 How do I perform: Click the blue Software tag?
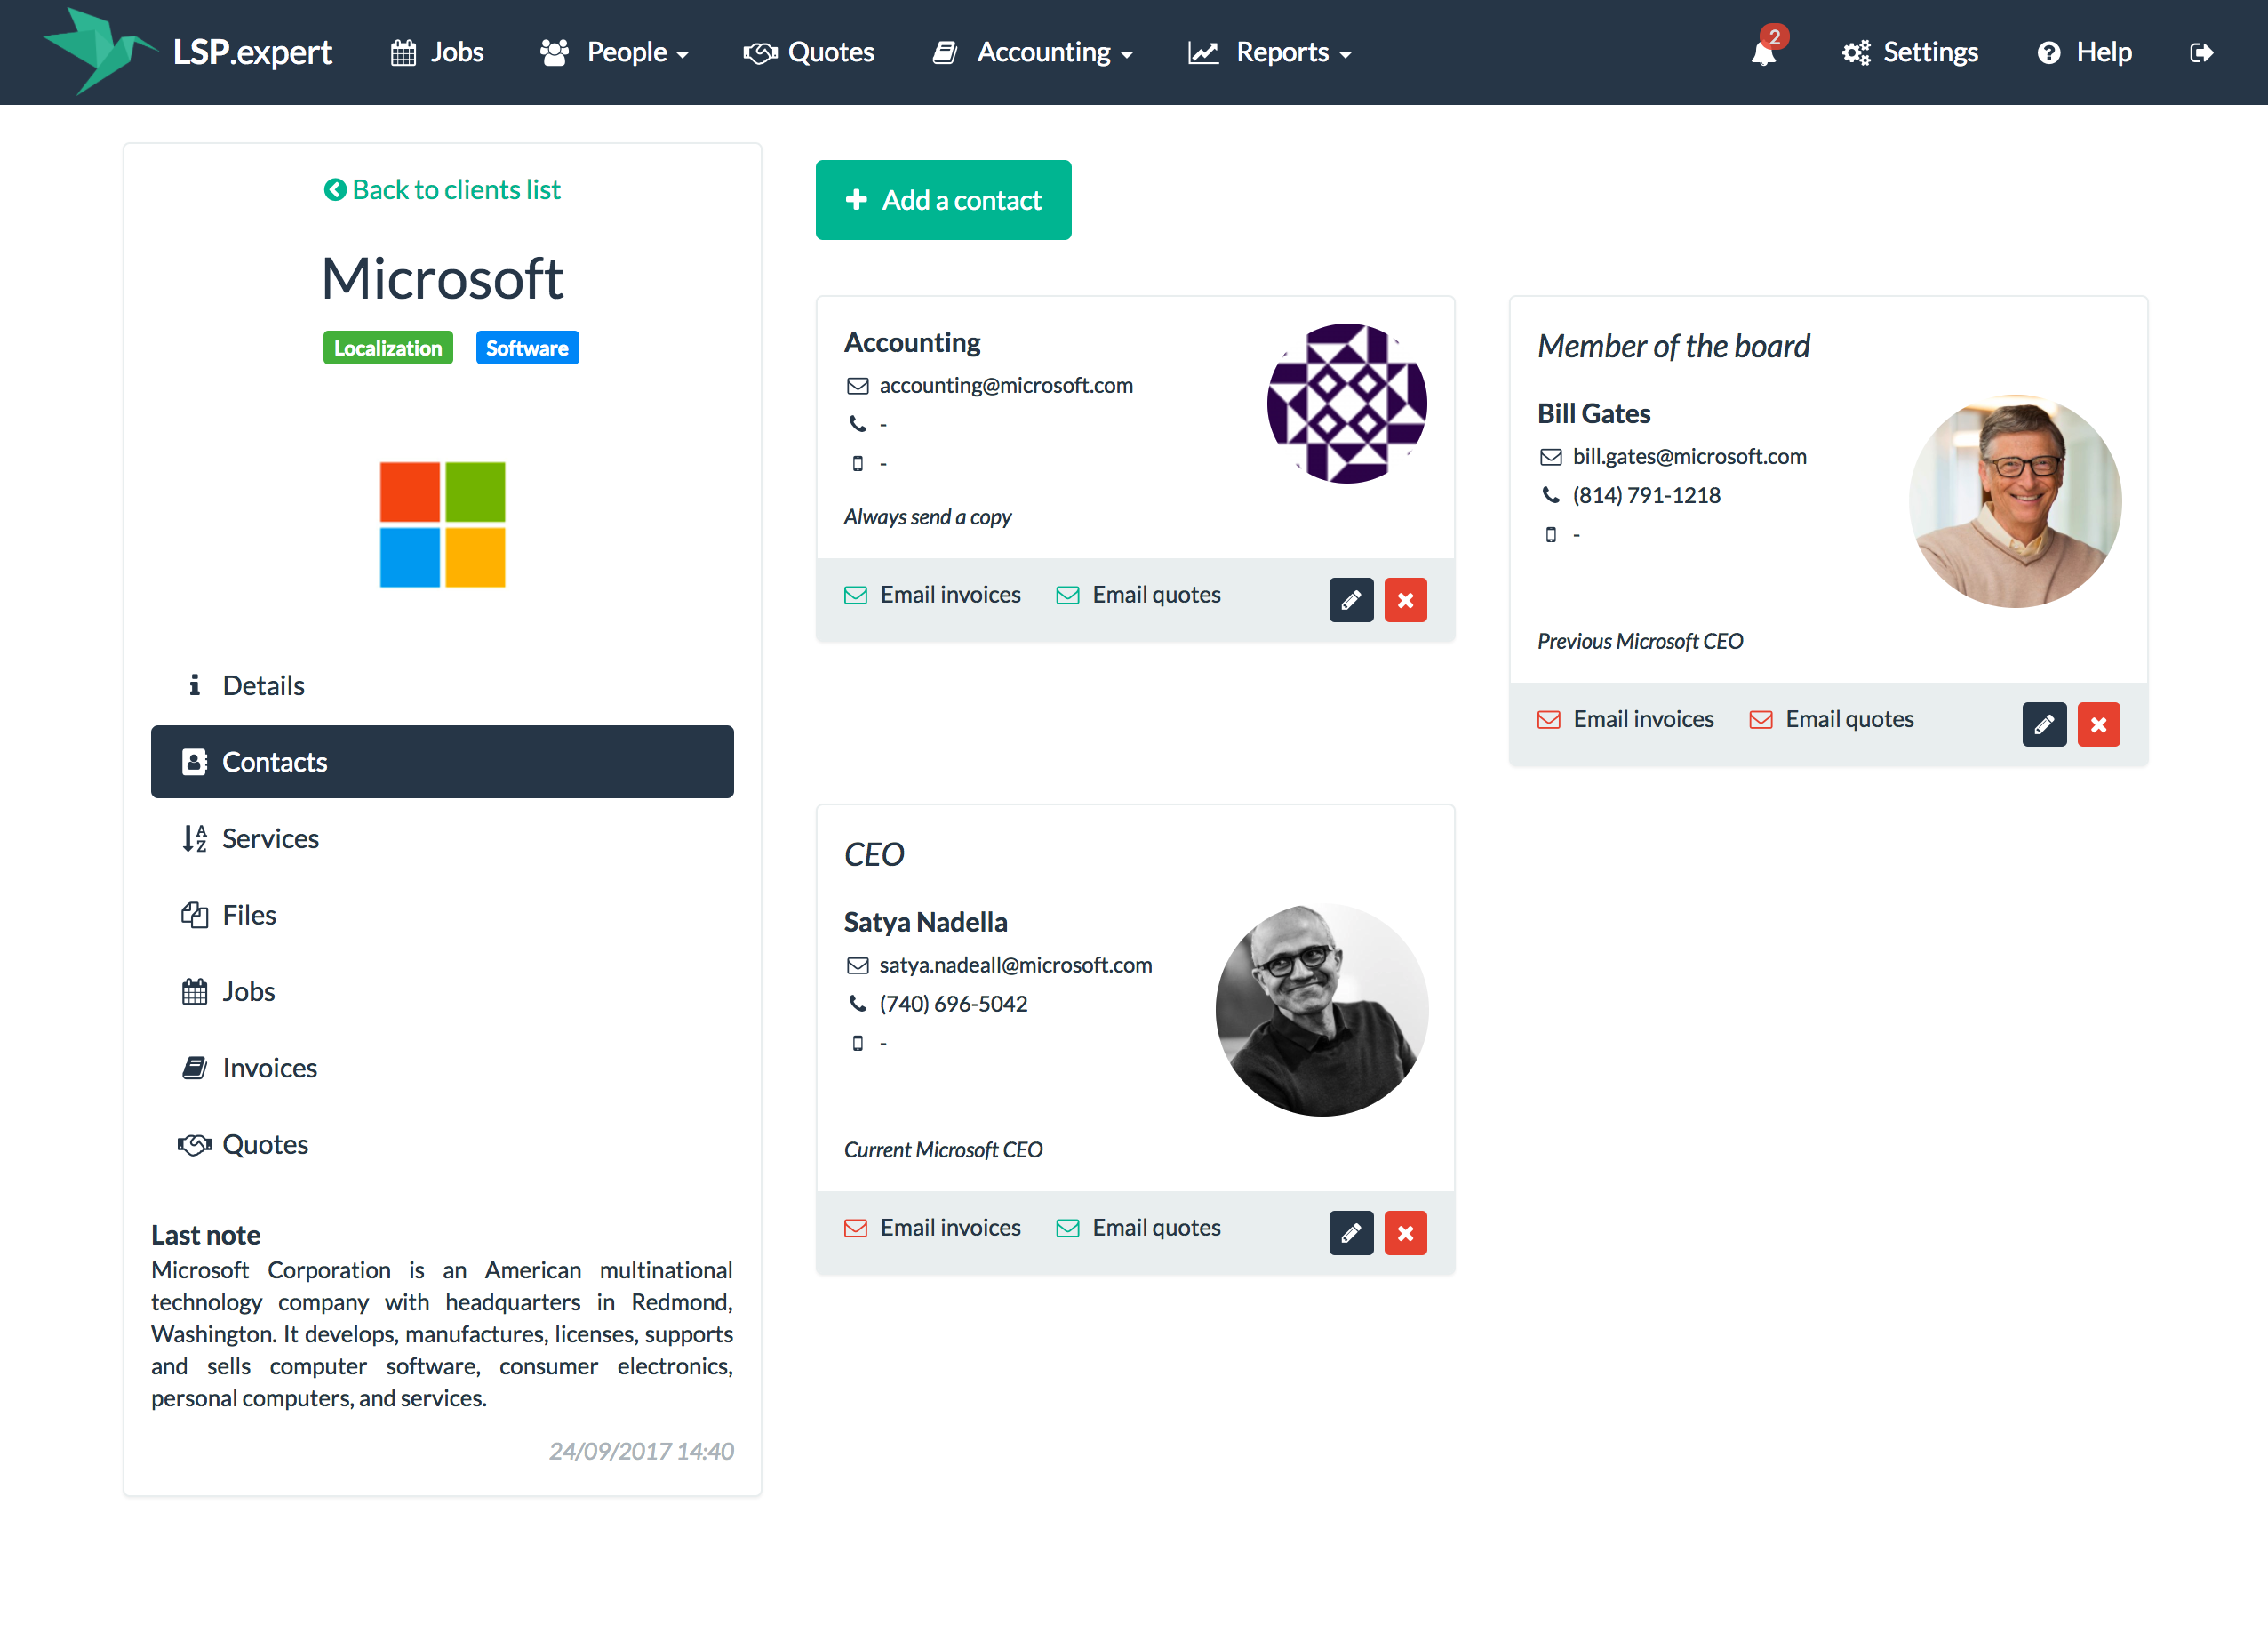click(527, 348)
